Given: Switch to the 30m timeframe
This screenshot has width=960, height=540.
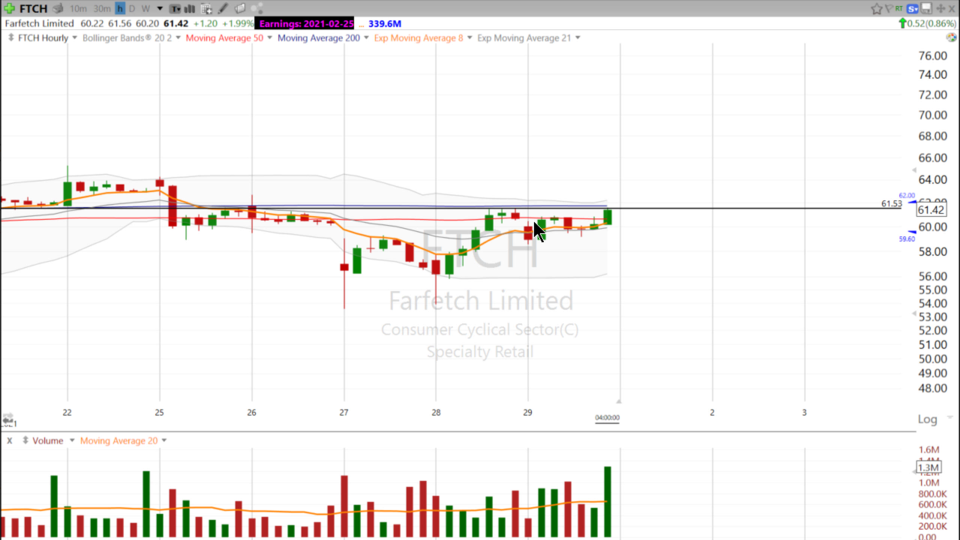Looking at the screenshot, I should 102,9.
